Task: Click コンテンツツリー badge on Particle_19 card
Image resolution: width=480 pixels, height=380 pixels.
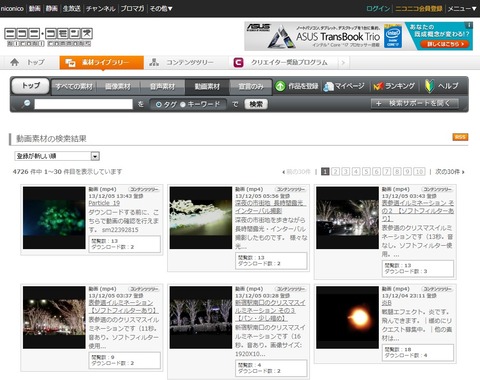Action: point(144,189)
